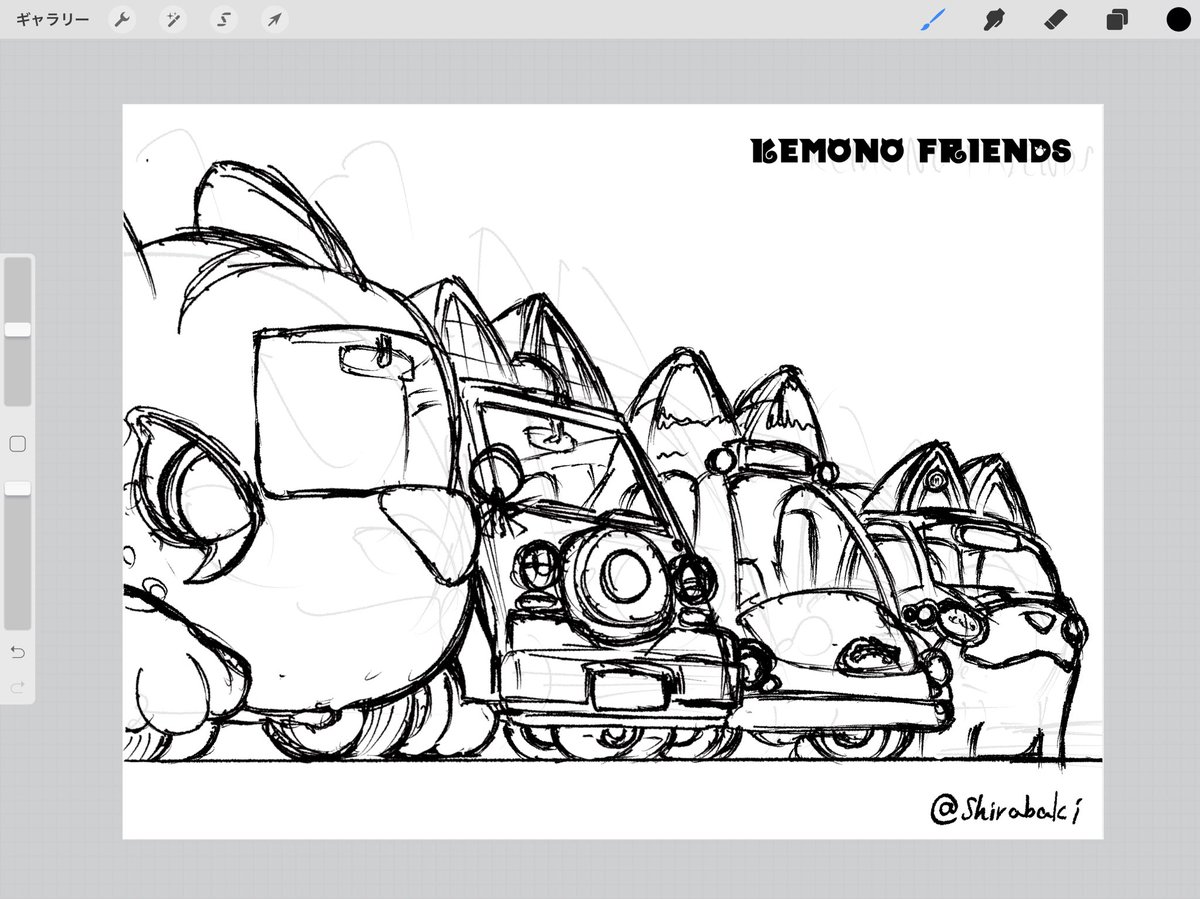This screenshot has width=1200, height=899.
Task: Open the Actions wrench menu
Action: coord(122,20)
